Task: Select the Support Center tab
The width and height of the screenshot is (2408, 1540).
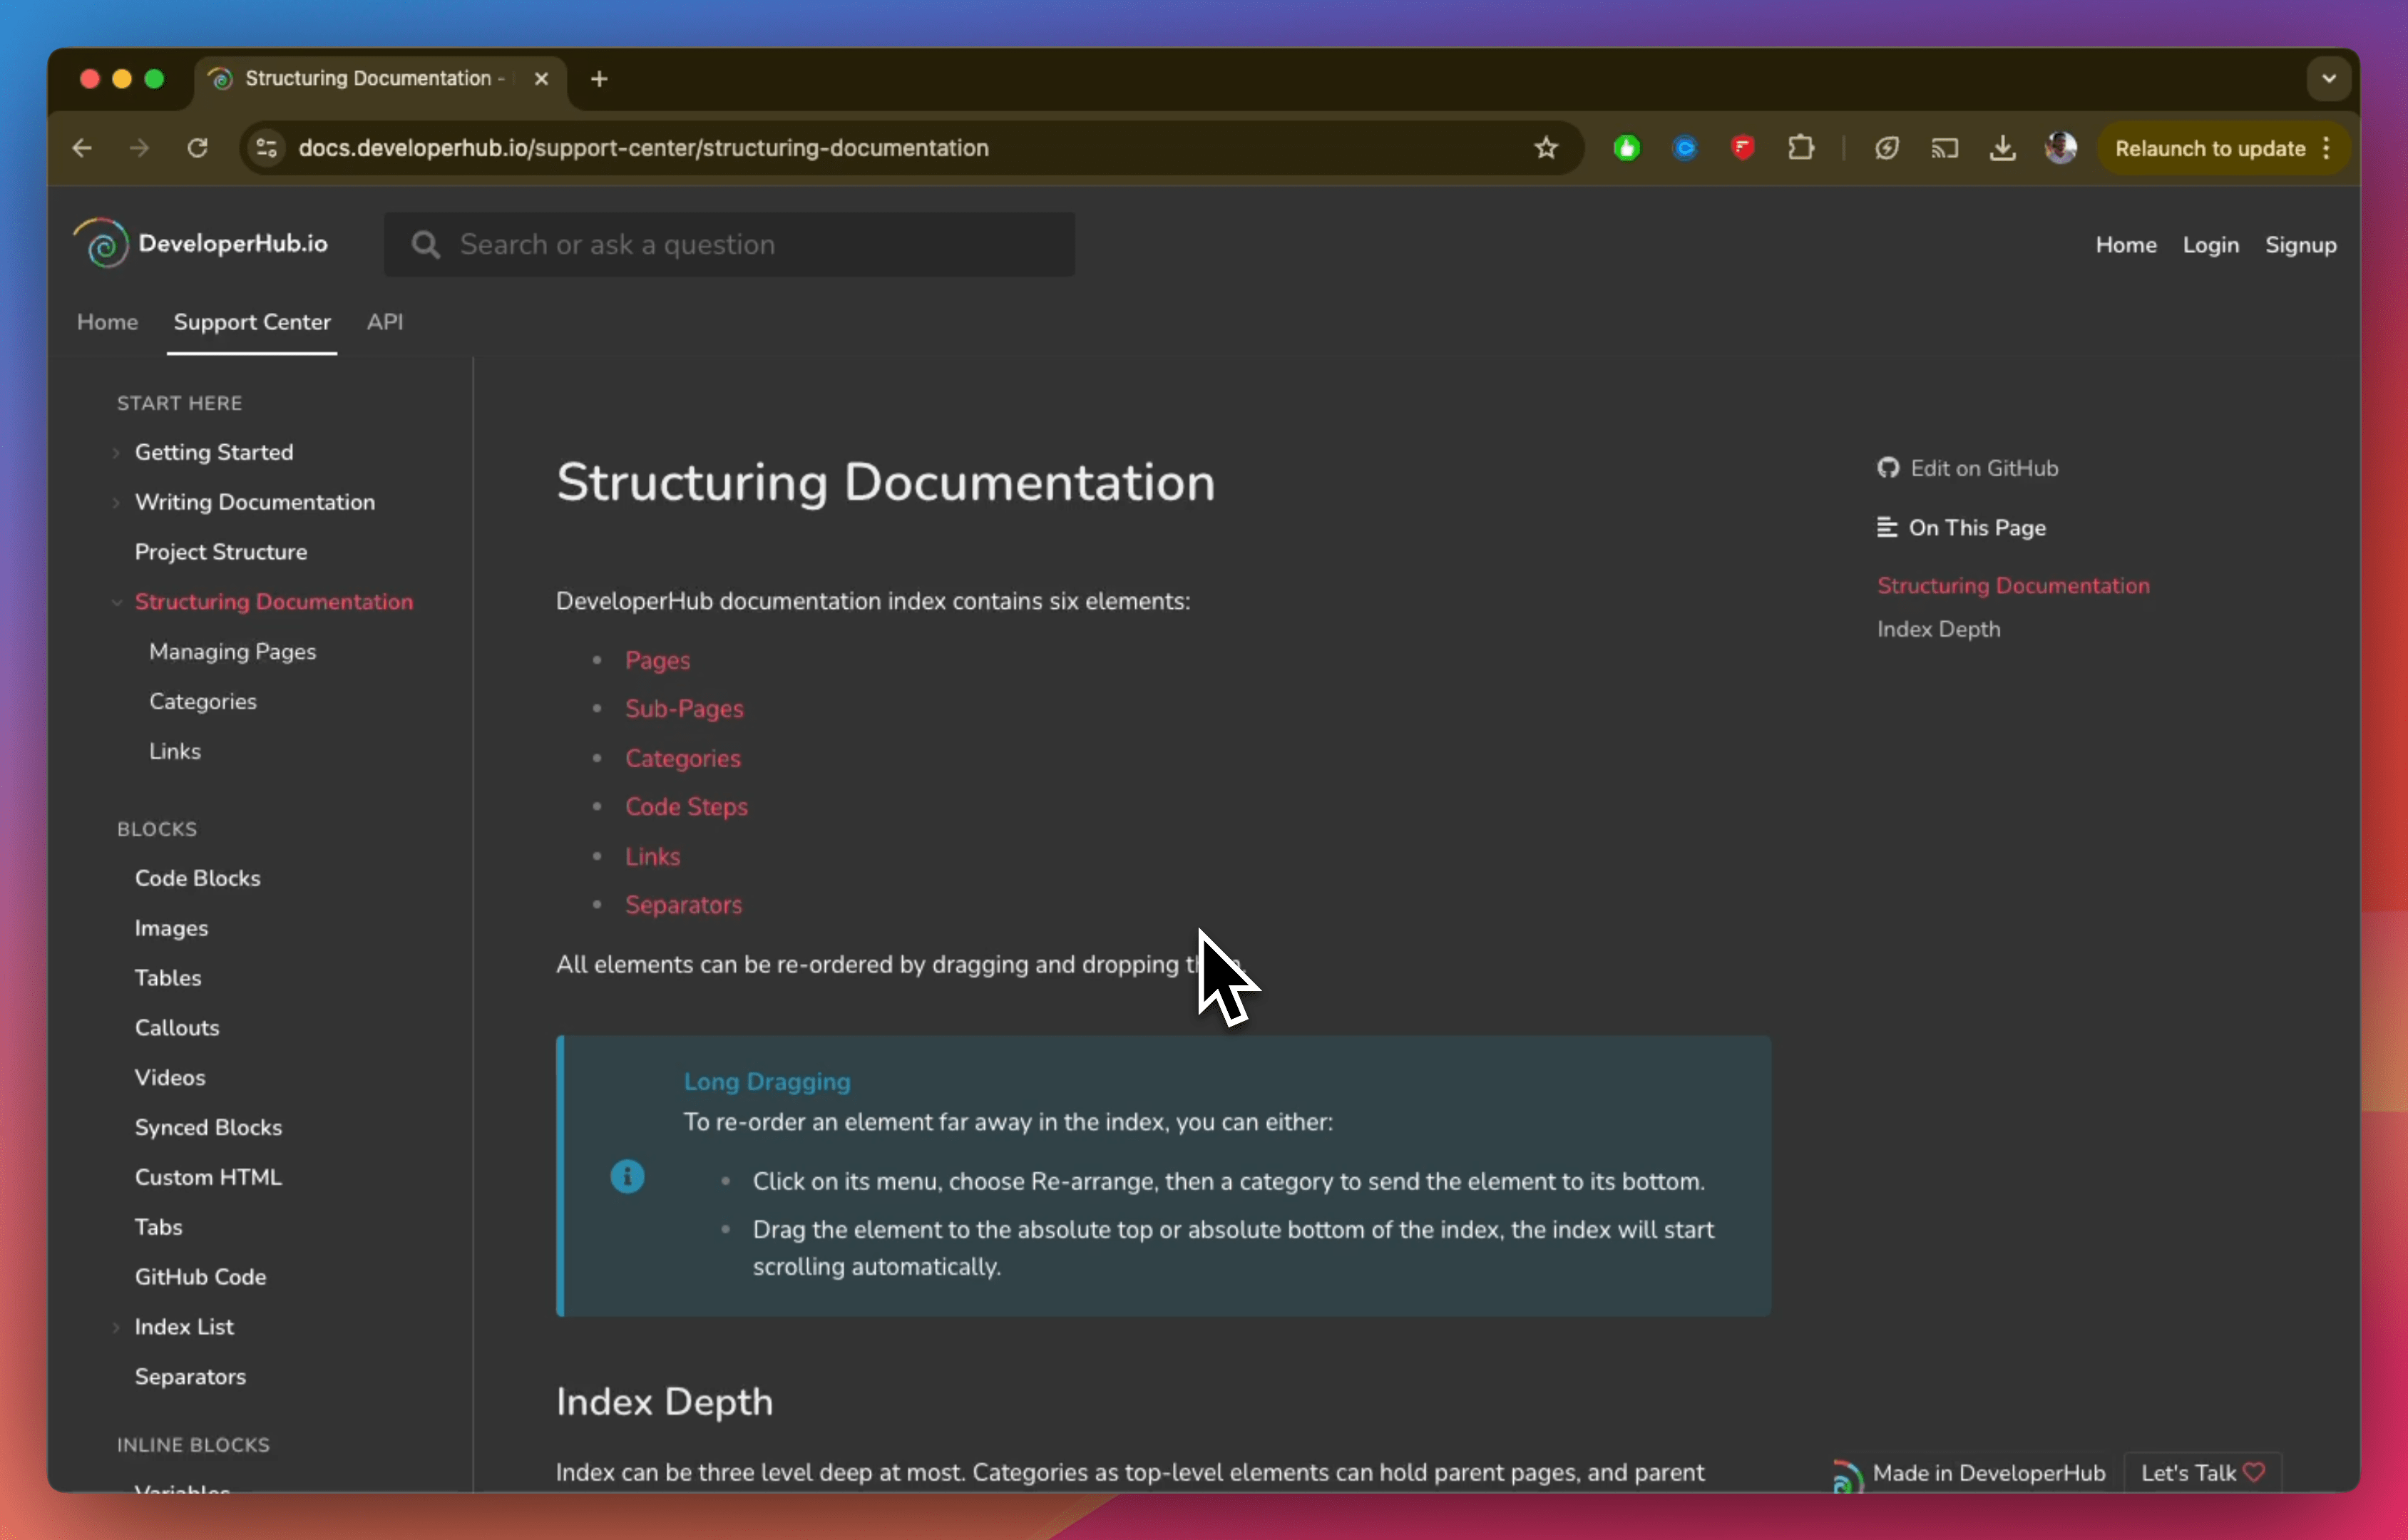Action: tap(252, 322)
